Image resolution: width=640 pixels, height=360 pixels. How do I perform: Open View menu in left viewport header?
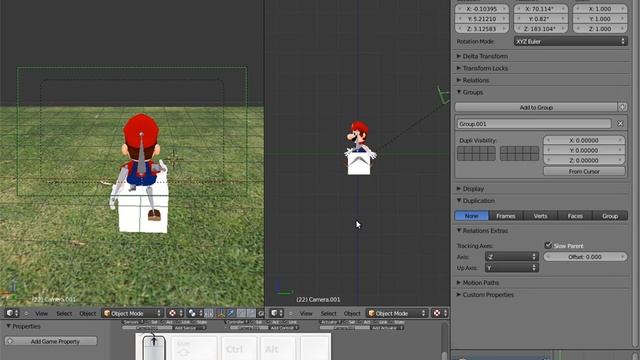pyautogui.click(x=41, y=313)
